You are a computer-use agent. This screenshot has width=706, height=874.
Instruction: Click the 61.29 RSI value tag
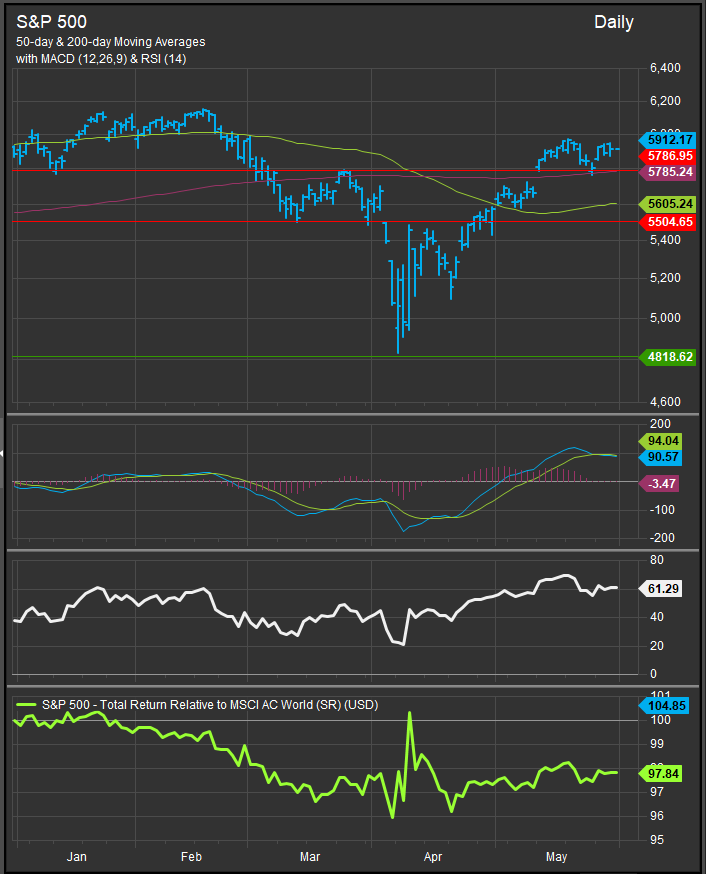coord(661,589)
